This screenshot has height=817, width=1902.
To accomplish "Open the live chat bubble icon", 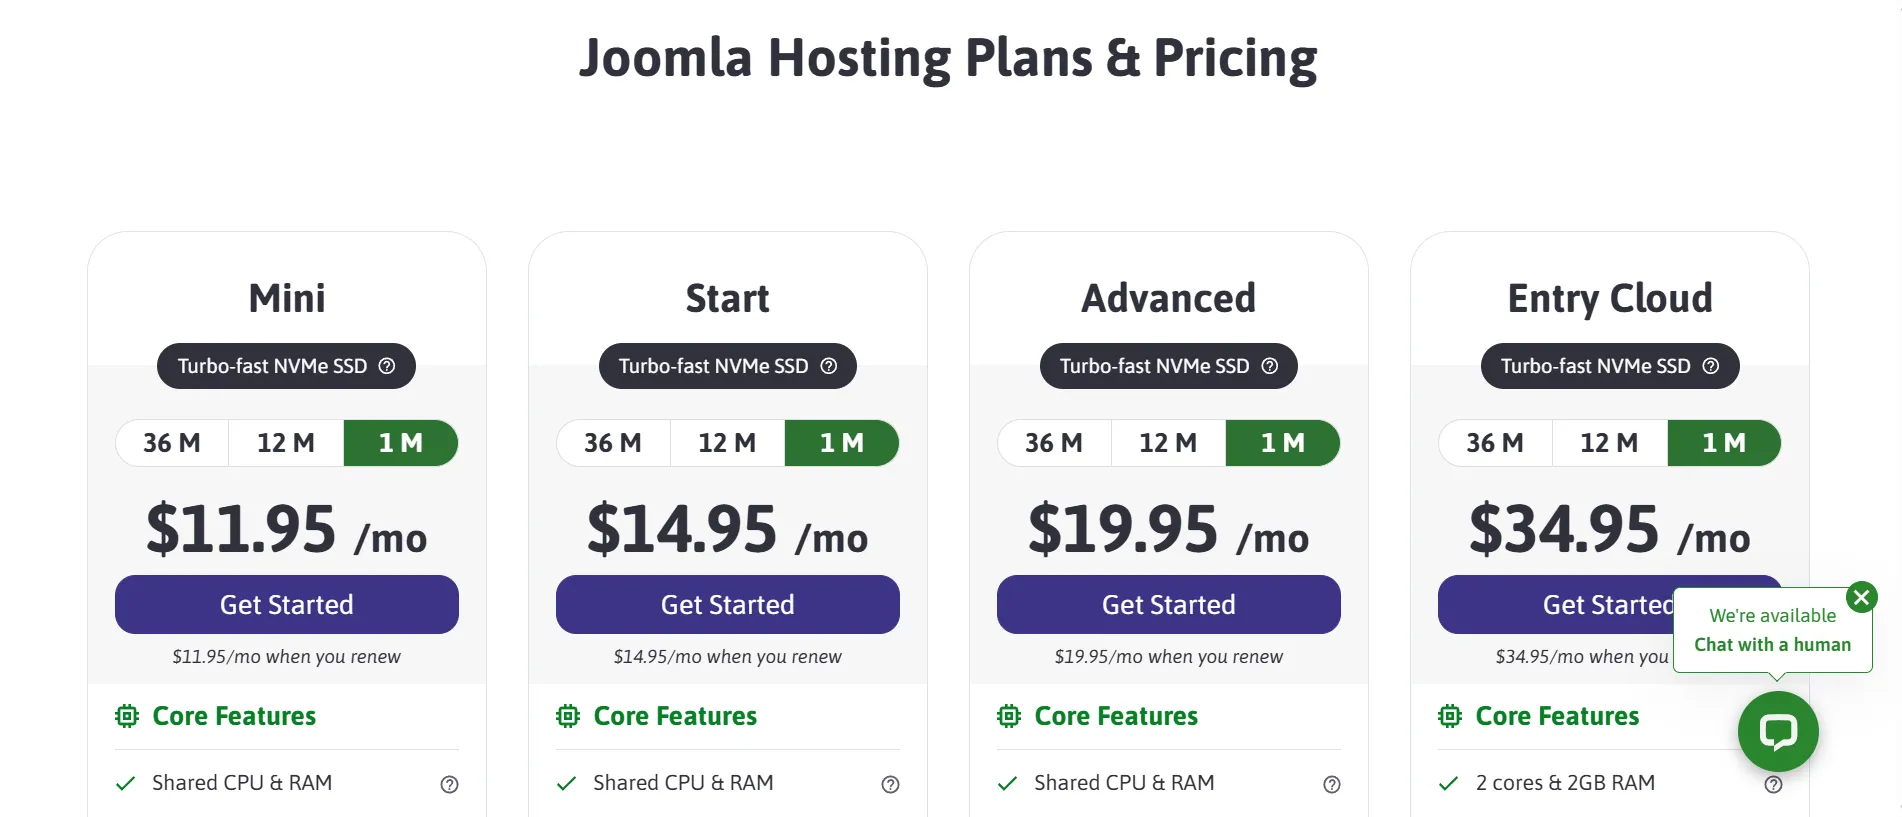I will click(1778, 731).
